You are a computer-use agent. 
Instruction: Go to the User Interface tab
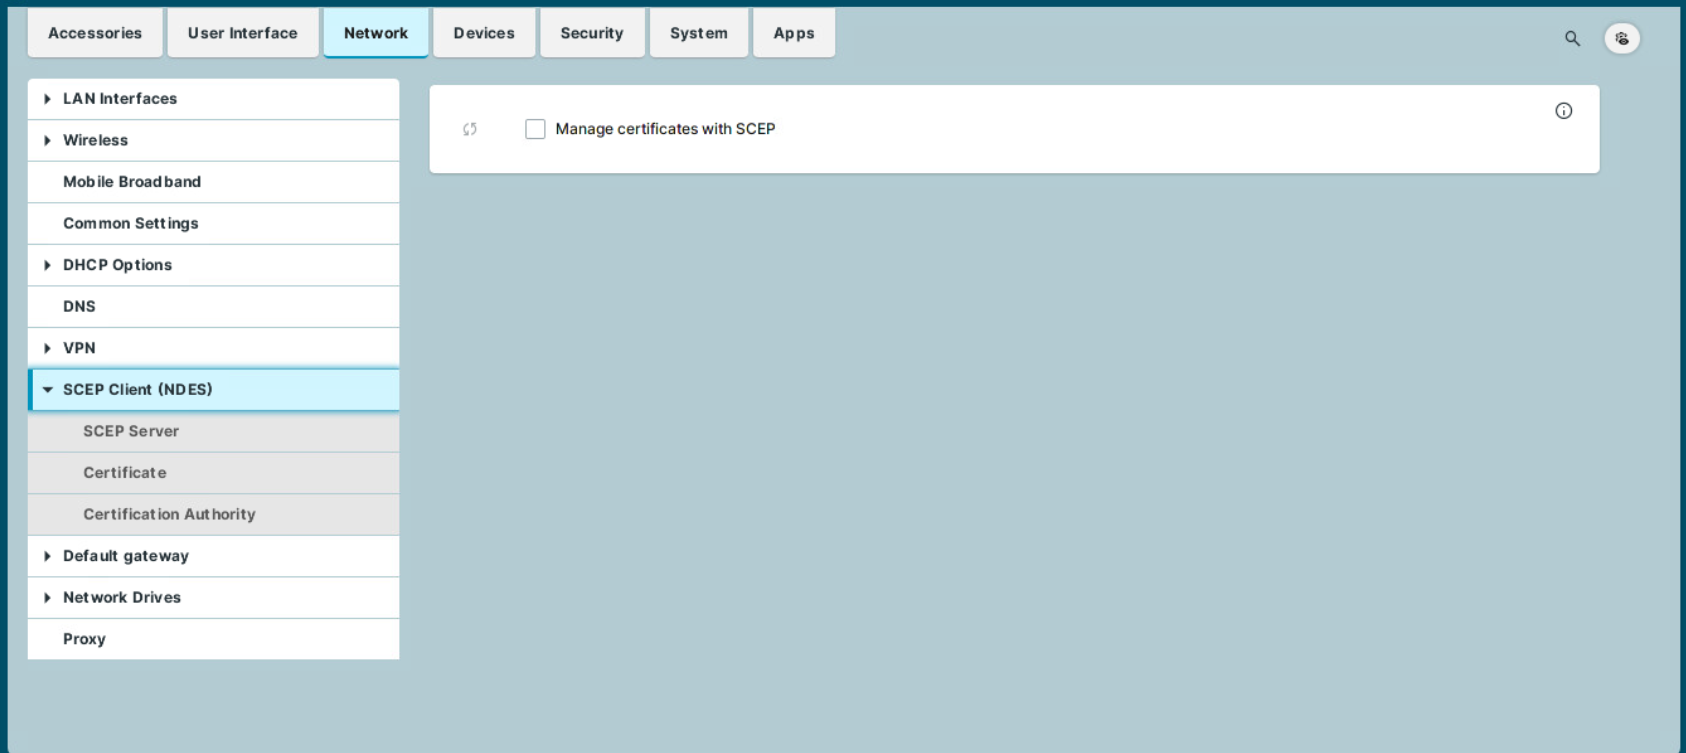pos(242,33)
